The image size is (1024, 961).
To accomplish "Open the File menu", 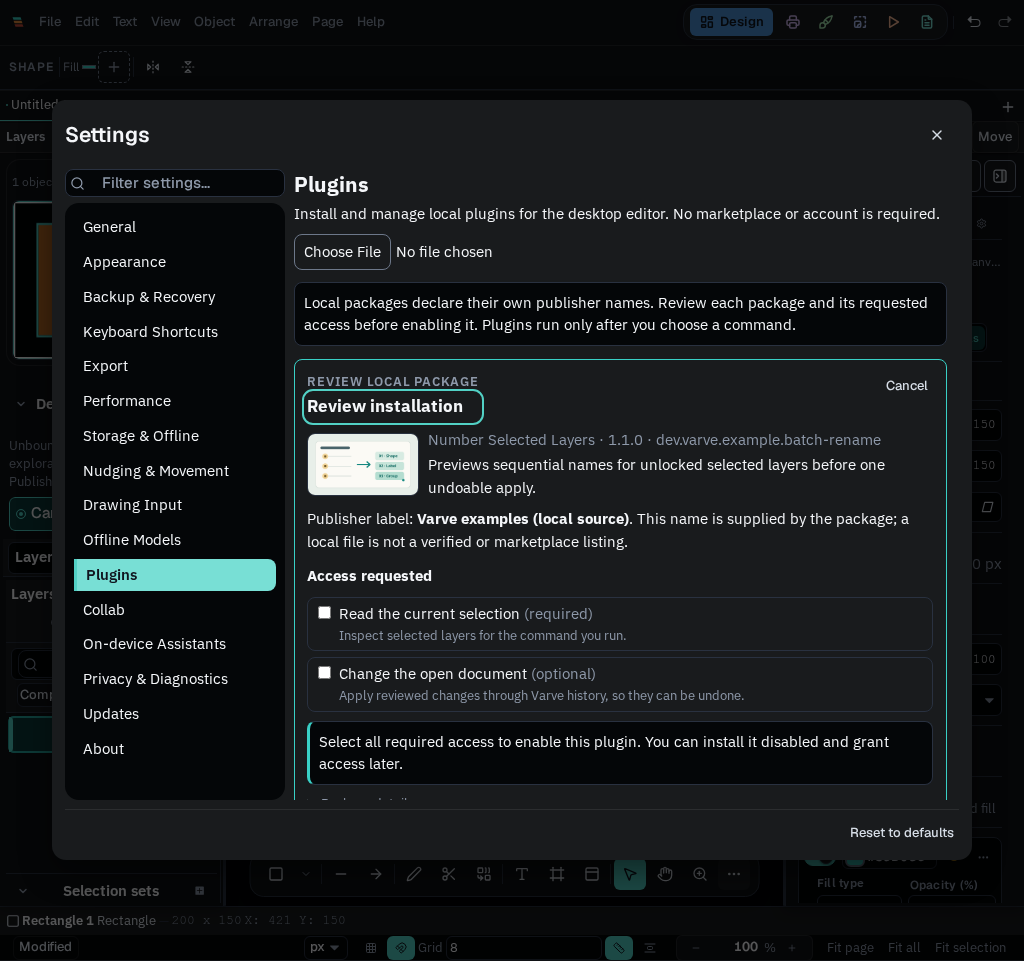I will [x=50, y=22].
